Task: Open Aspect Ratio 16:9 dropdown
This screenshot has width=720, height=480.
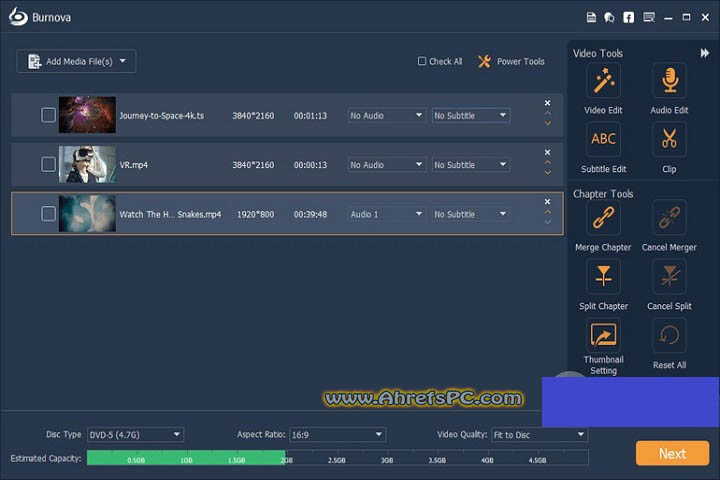Action: pos(338,435)
